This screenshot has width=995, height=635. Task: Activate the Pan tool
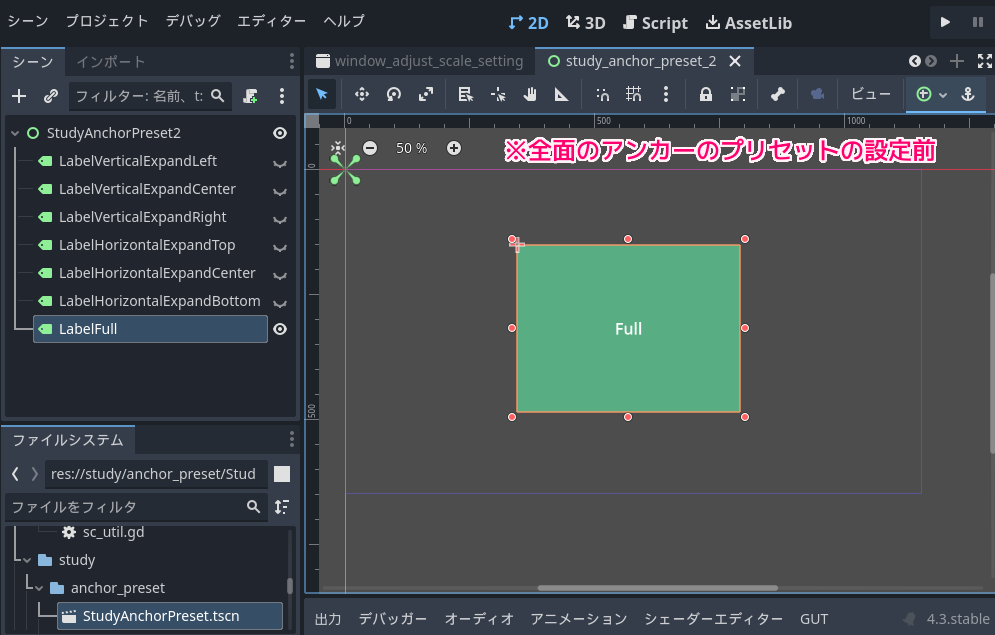point(531,96)
